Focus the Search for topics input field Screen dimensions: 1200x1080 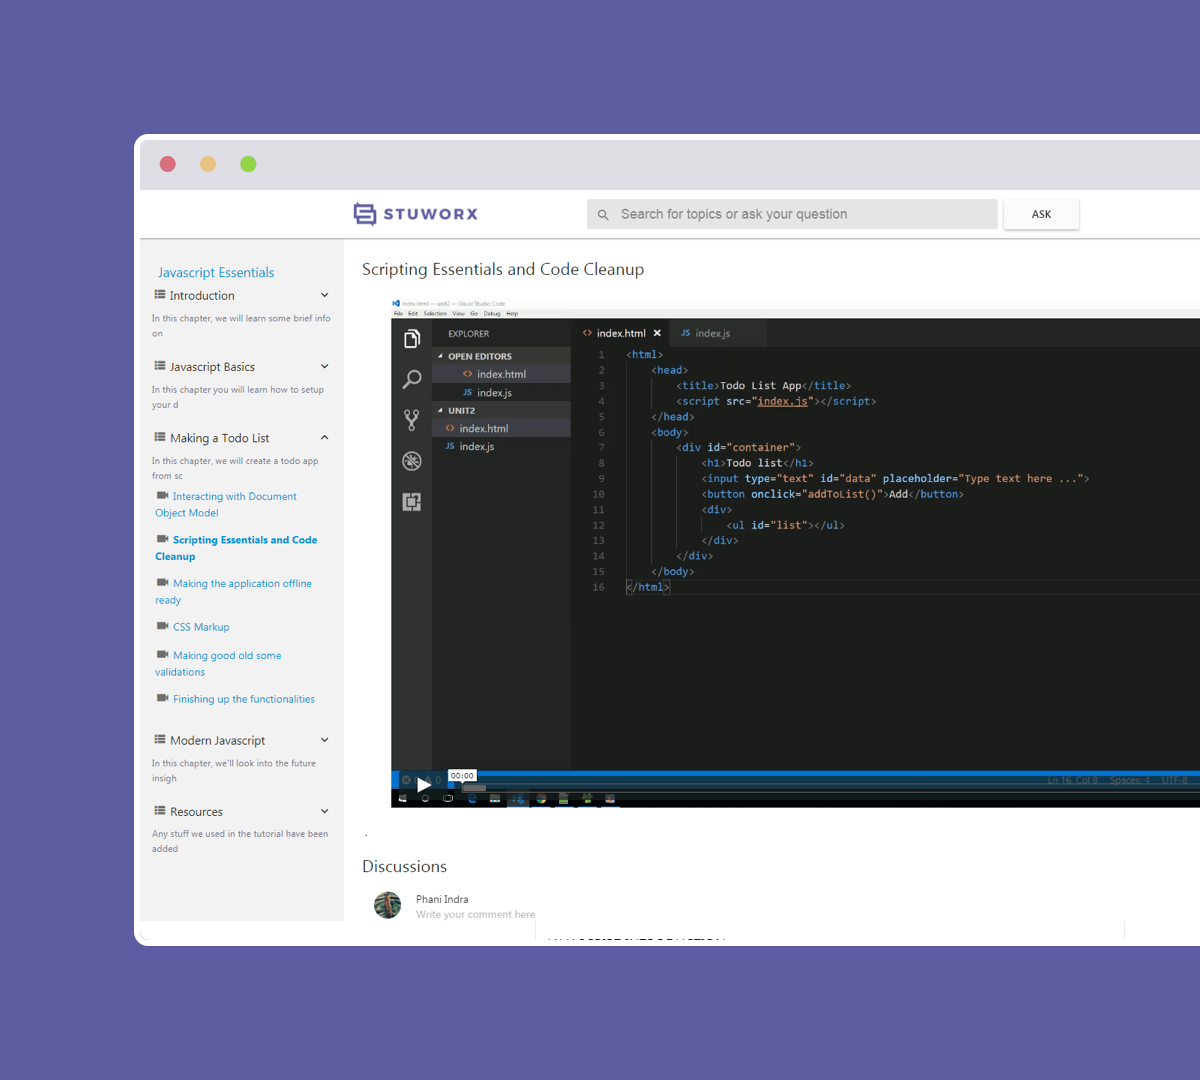tap(792, 214)
